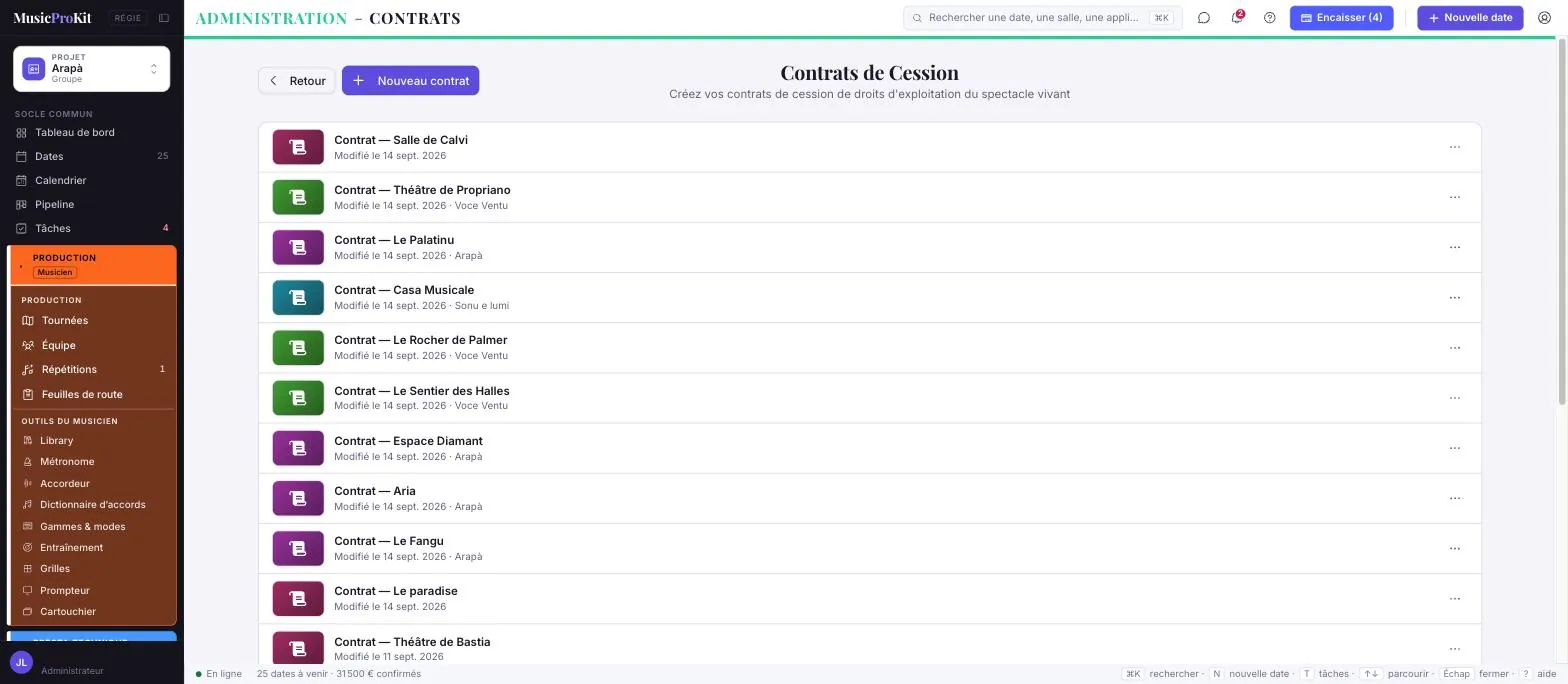This screenshot has width=1568, height=684.
Task: Open more options for Salle de Calvi
Action: coord(1455,147)
